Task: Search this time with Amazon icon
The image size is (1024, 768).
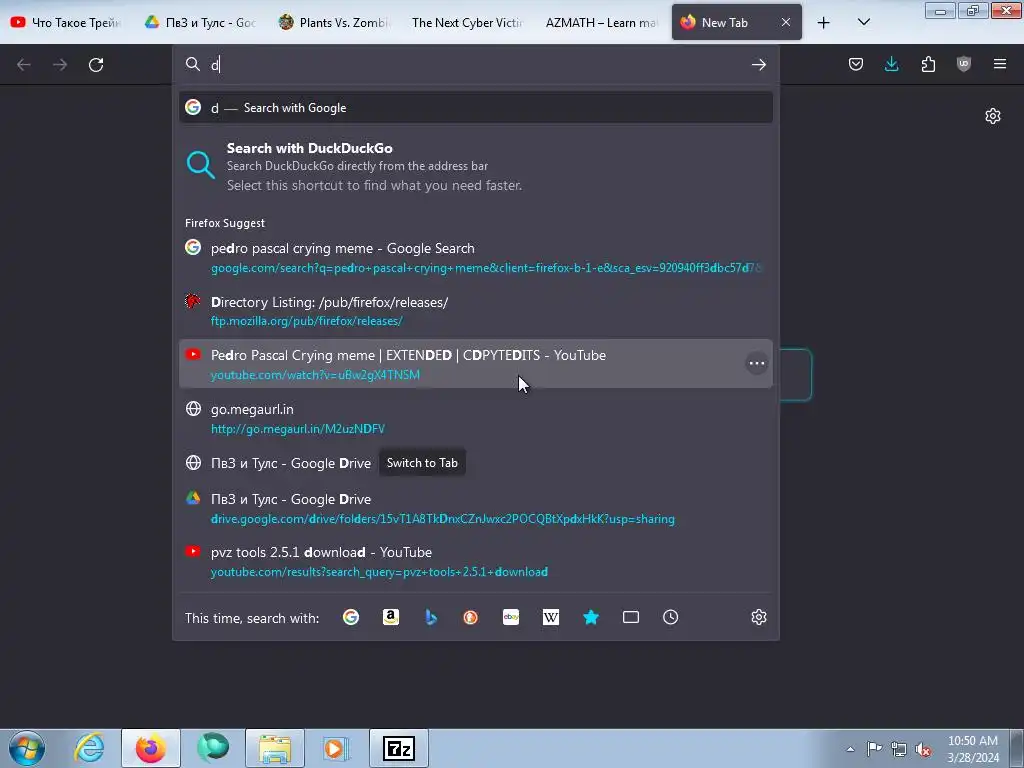Action: (391, 617)
